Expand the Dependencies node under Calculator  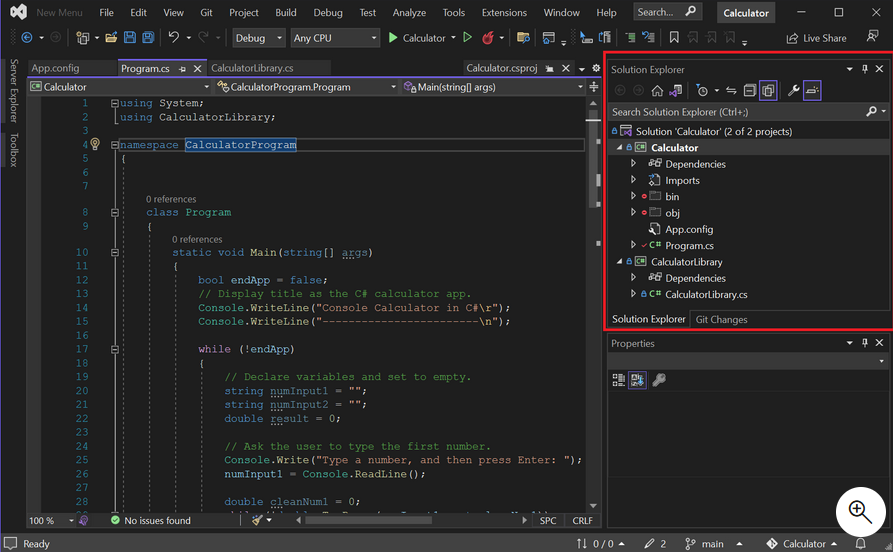pos(634,164)
